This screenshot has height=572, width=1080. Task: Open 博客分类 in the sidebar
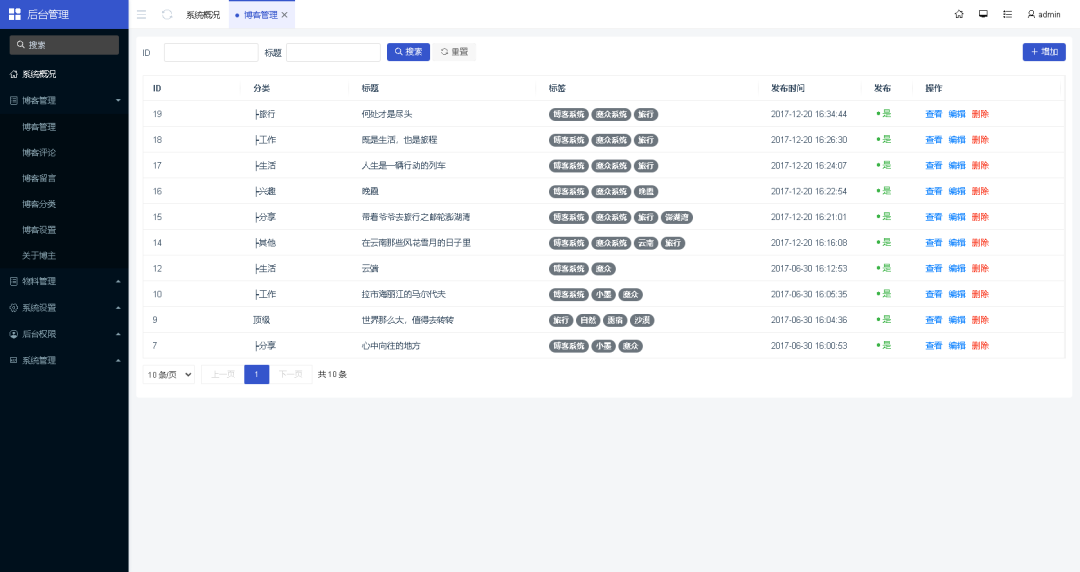pos(64,204)
